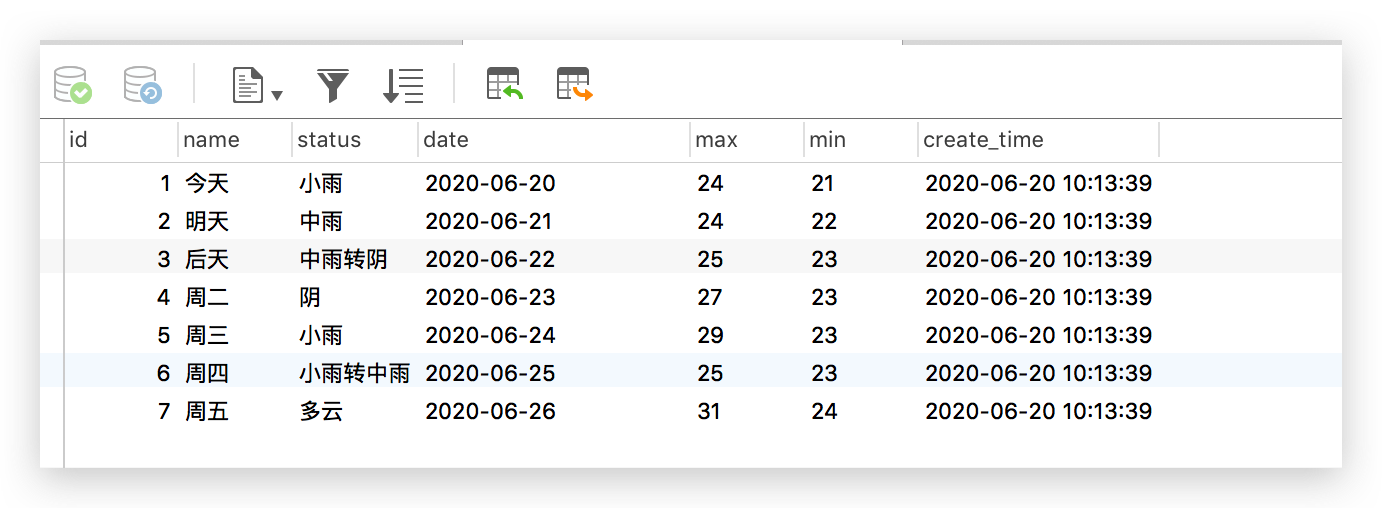Select the row with status 小雨转中雨
Screen dimensions: 1382x508
[x=702, y=373]
